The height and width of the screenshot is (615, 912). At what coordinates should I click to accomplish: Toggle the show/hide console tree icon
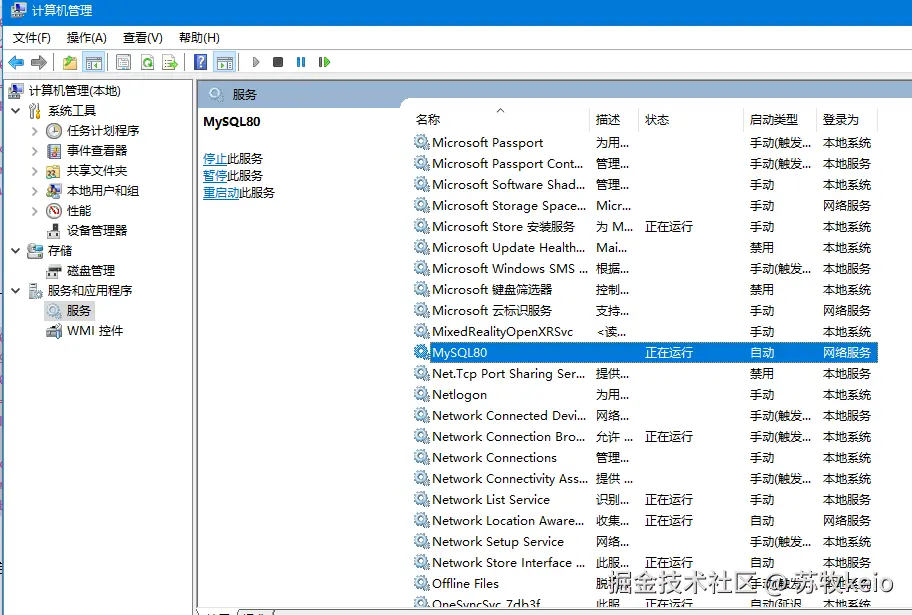94,62
